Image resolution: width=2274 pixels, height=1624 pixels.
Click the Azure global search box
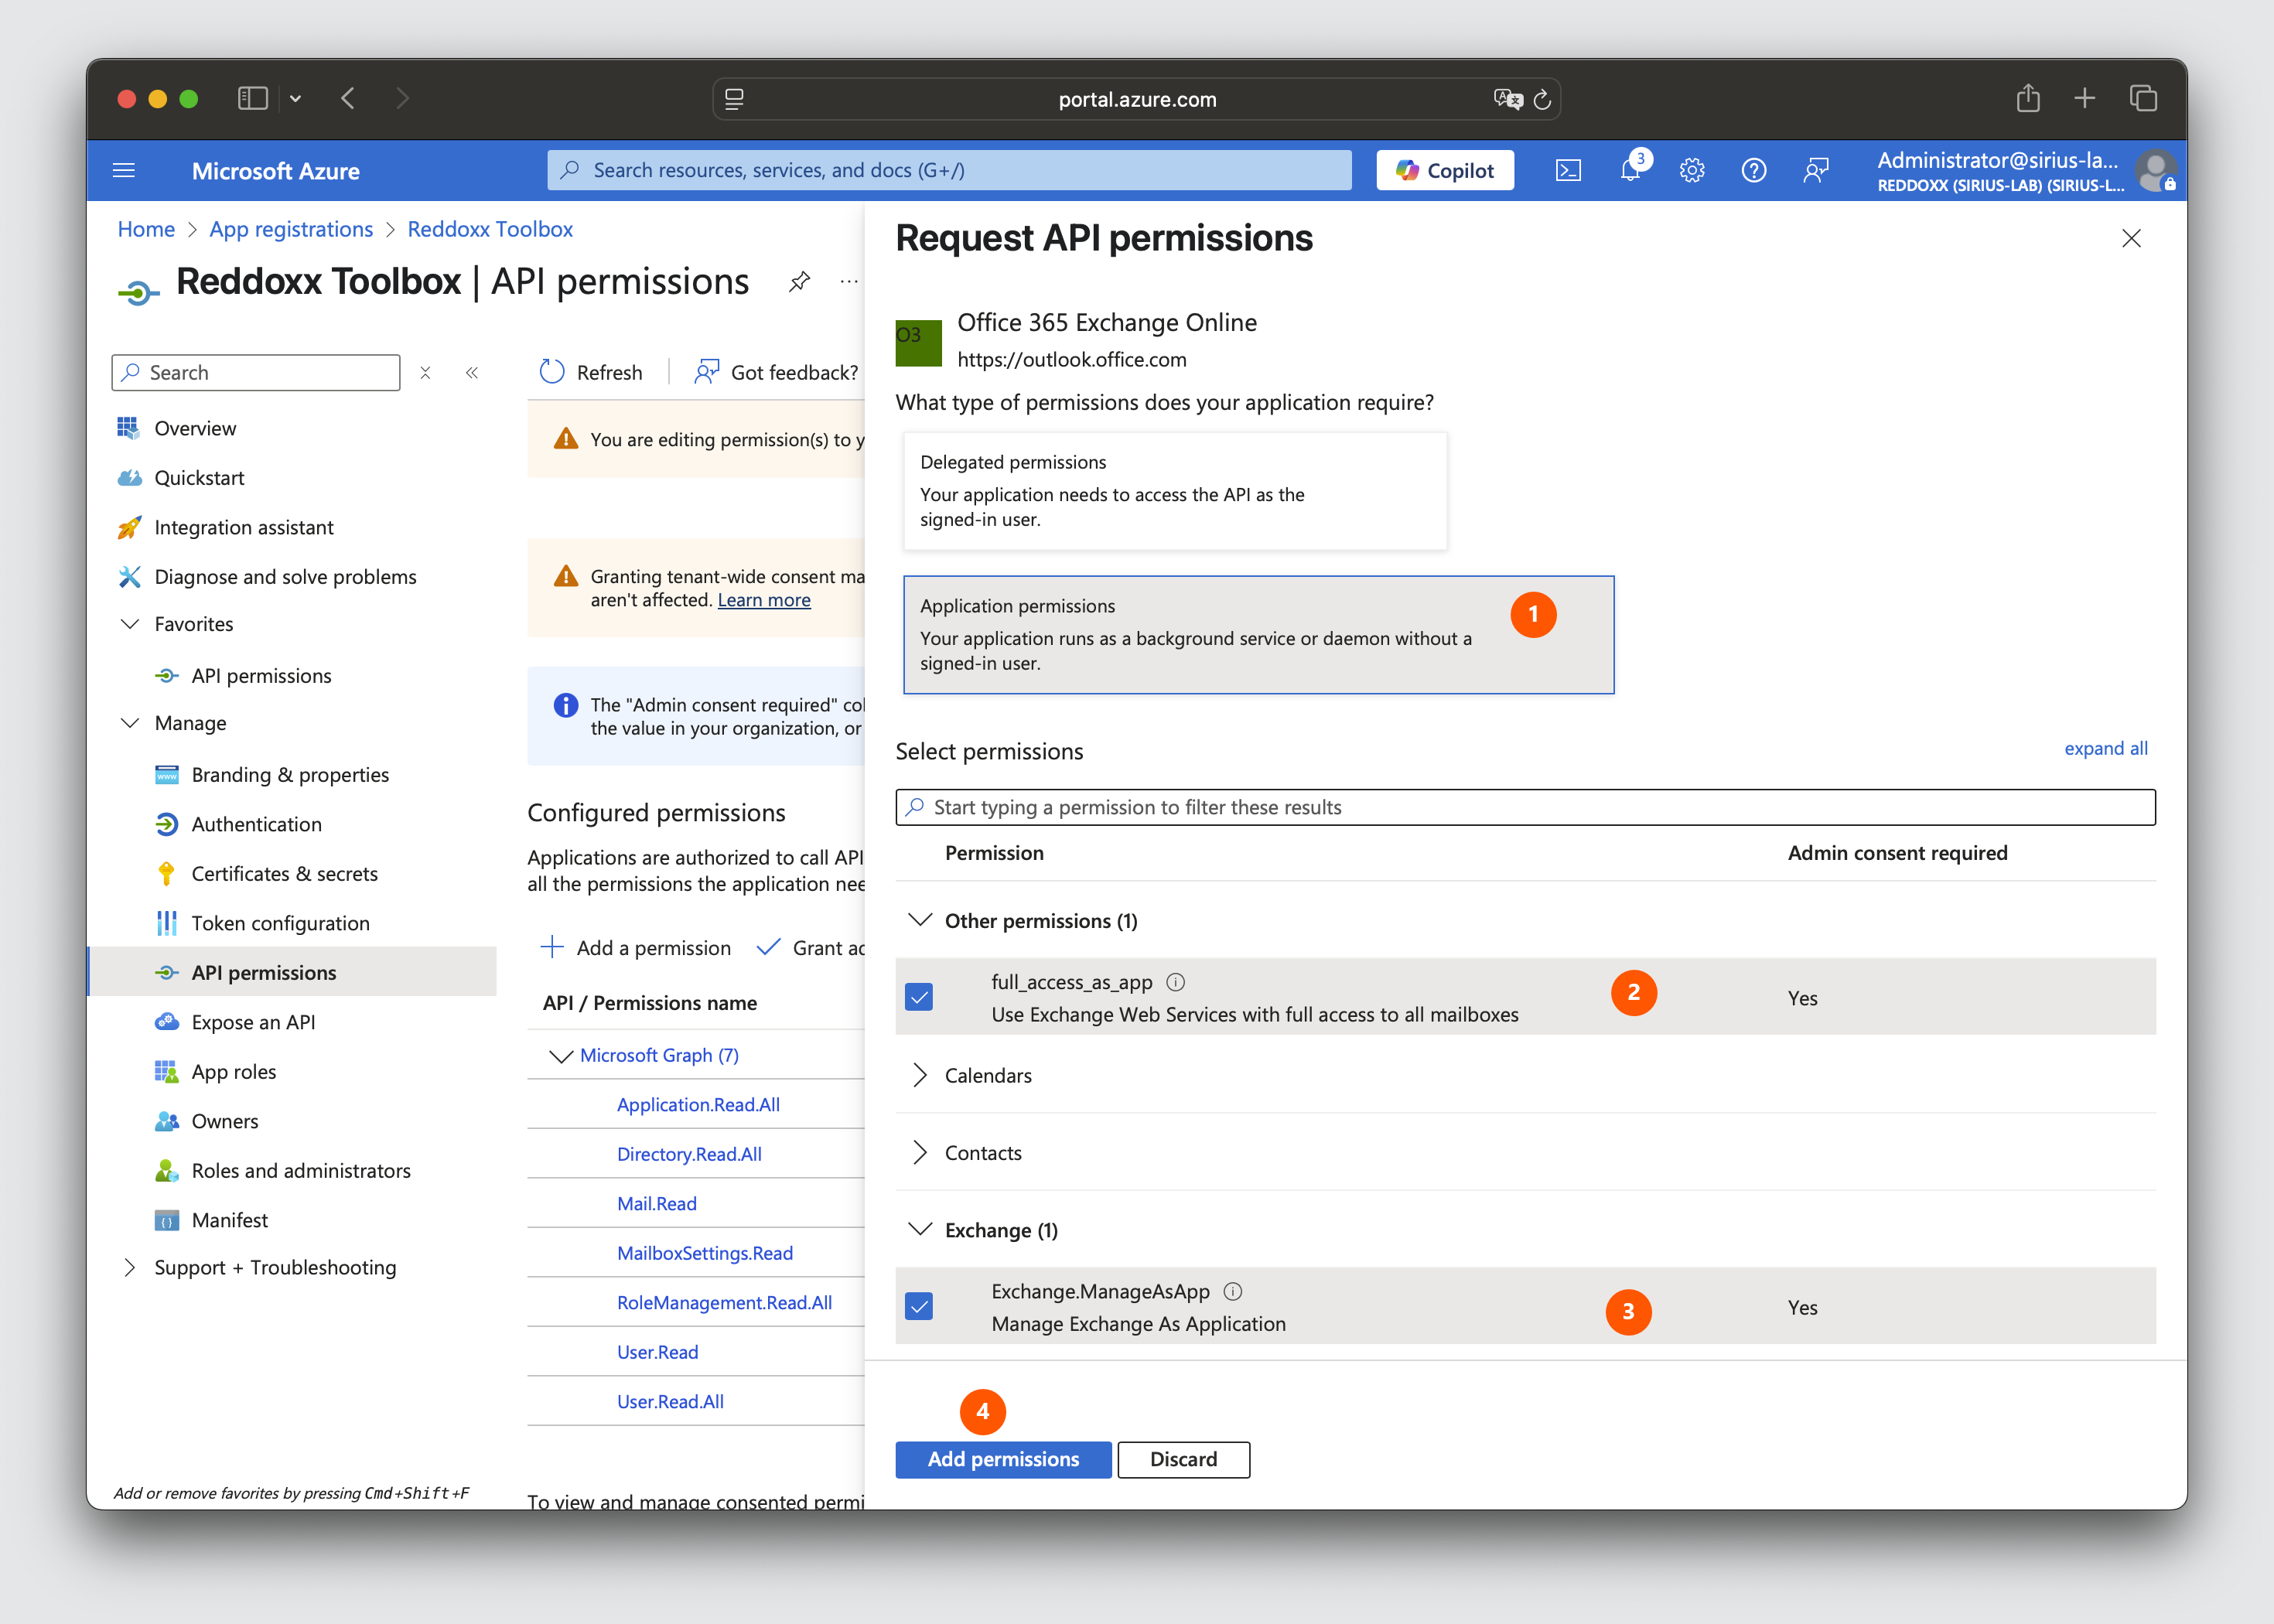point(949,170)
